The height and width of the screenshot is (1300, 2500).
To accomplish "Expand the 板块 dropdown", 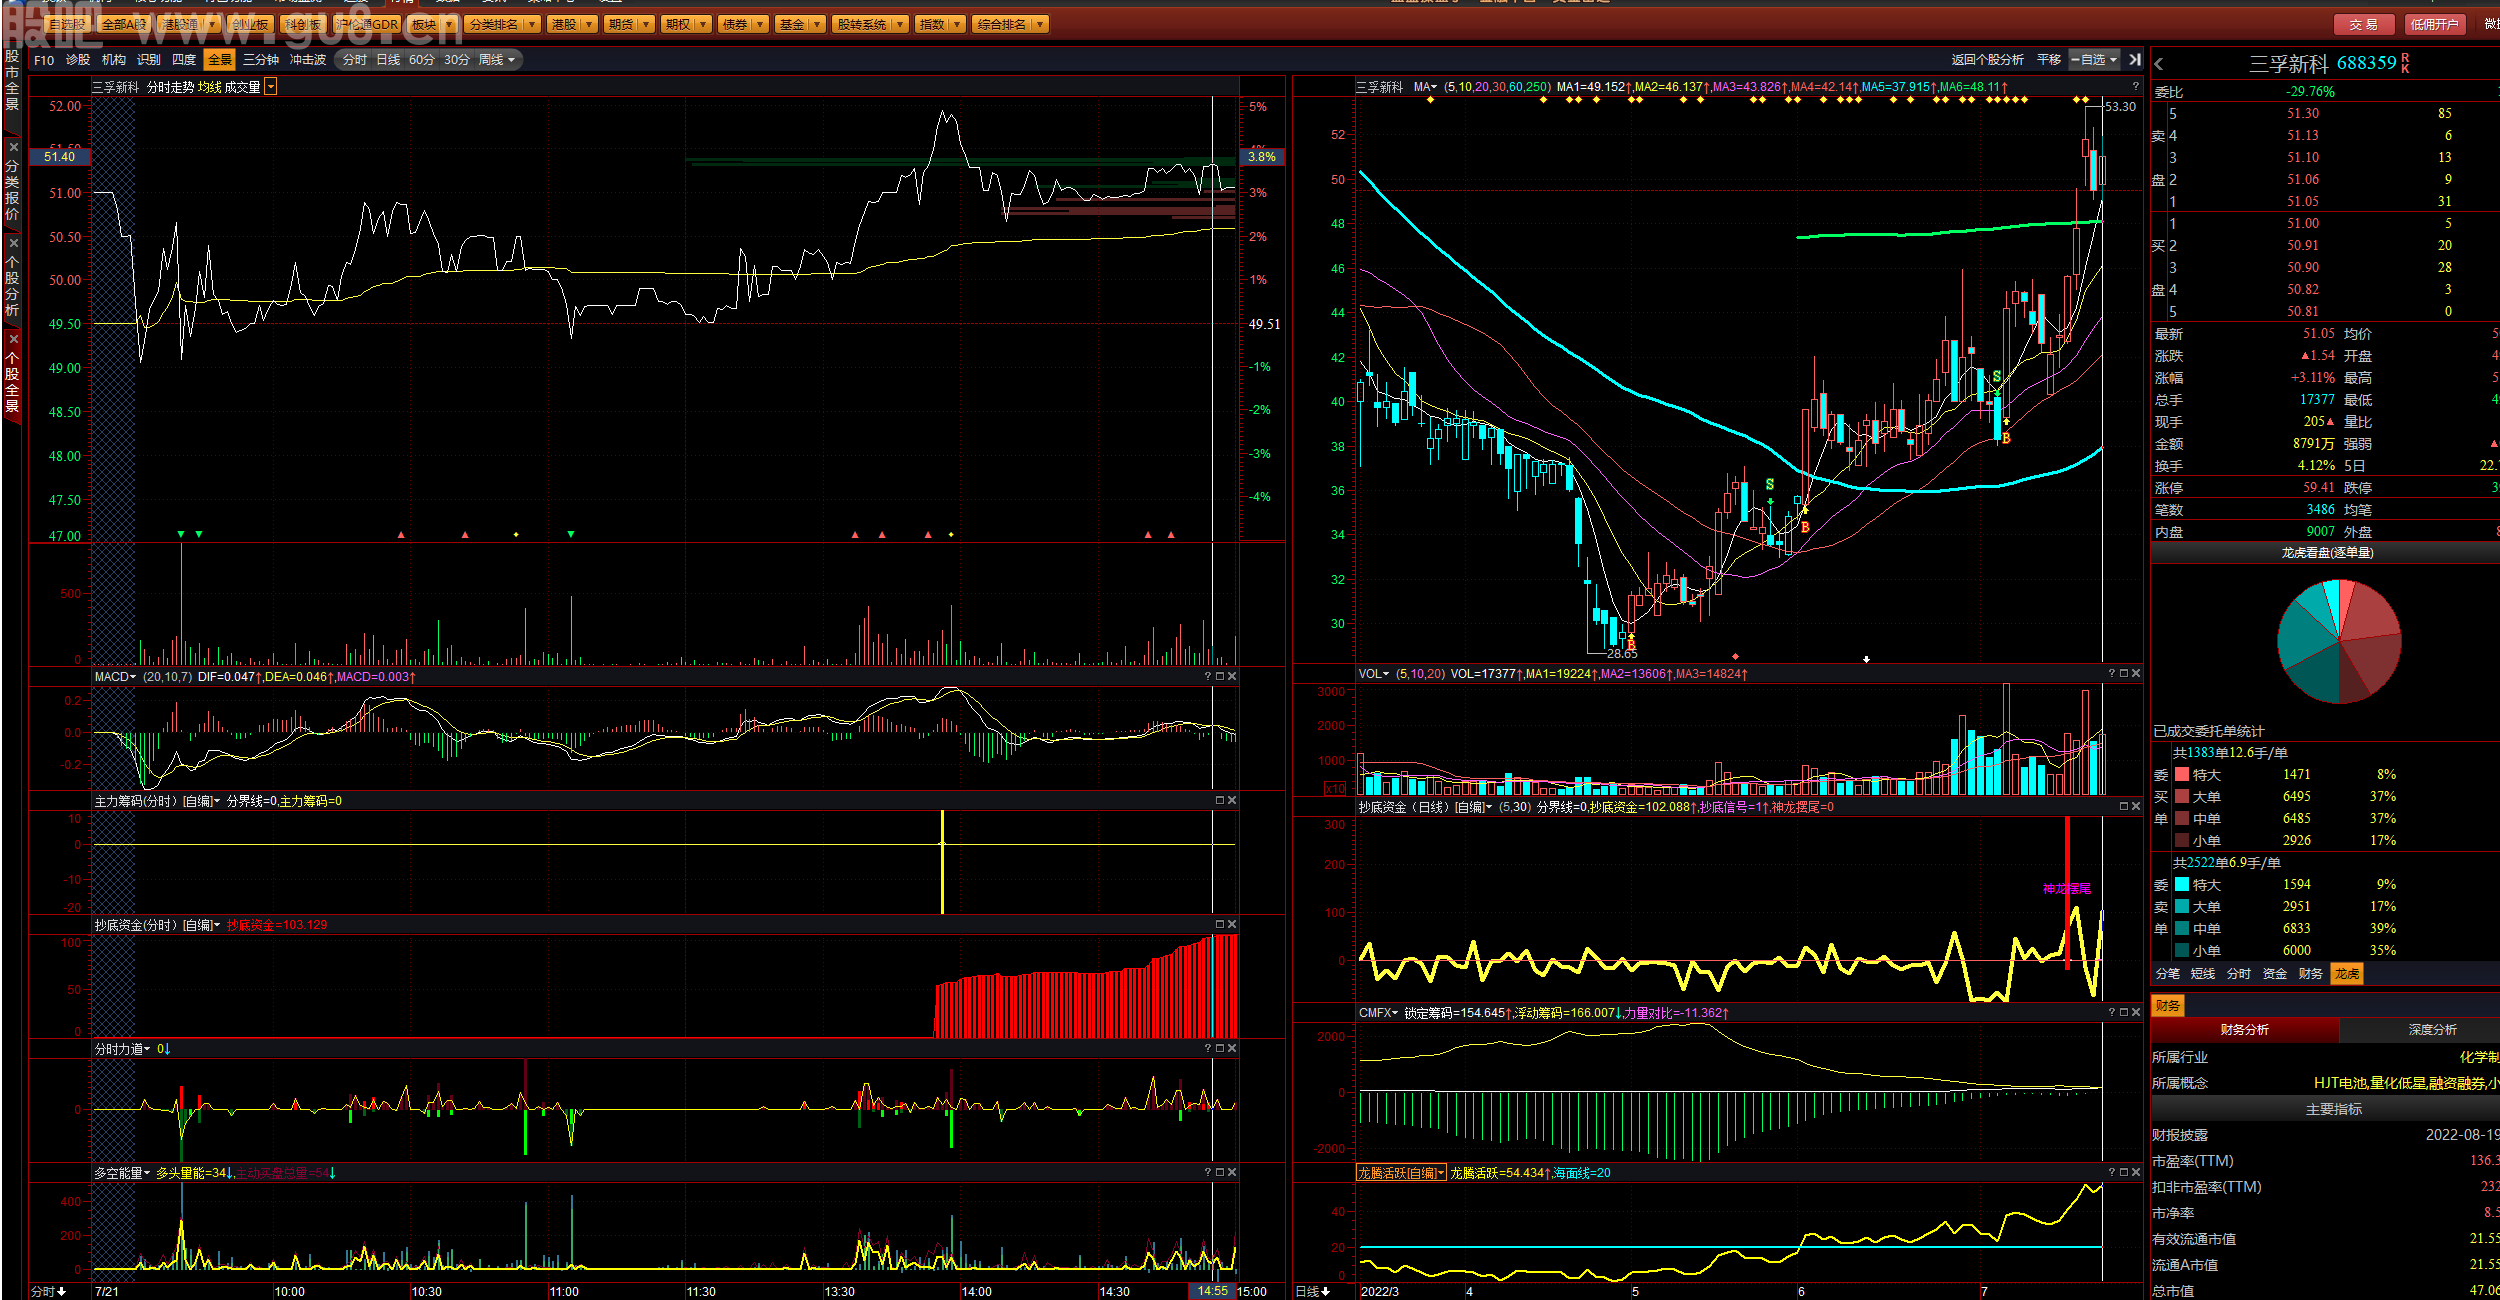I will [449, 24].
